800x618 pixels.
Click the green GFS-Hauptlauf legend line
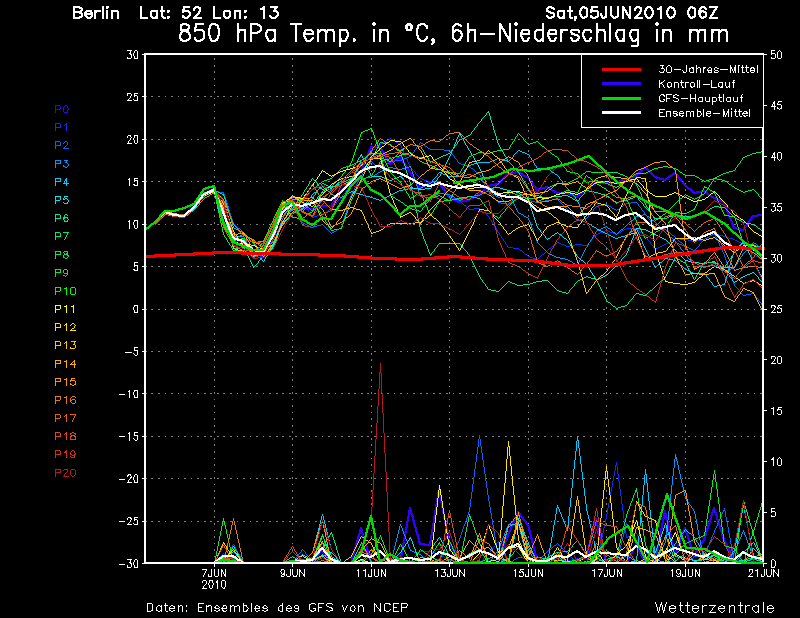620,98
